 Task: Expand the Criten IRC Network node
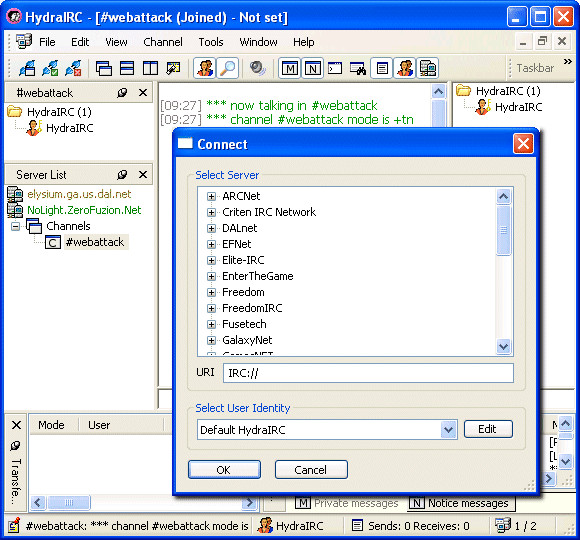click(211, 212)
